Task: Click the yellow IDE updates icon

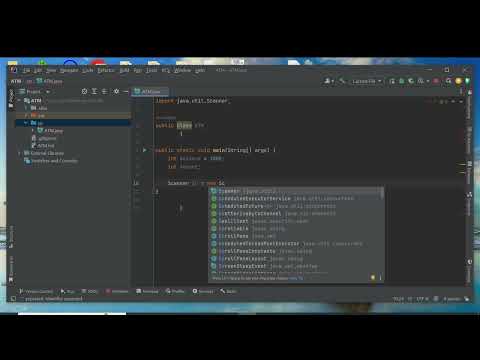Action: point(459,81)
